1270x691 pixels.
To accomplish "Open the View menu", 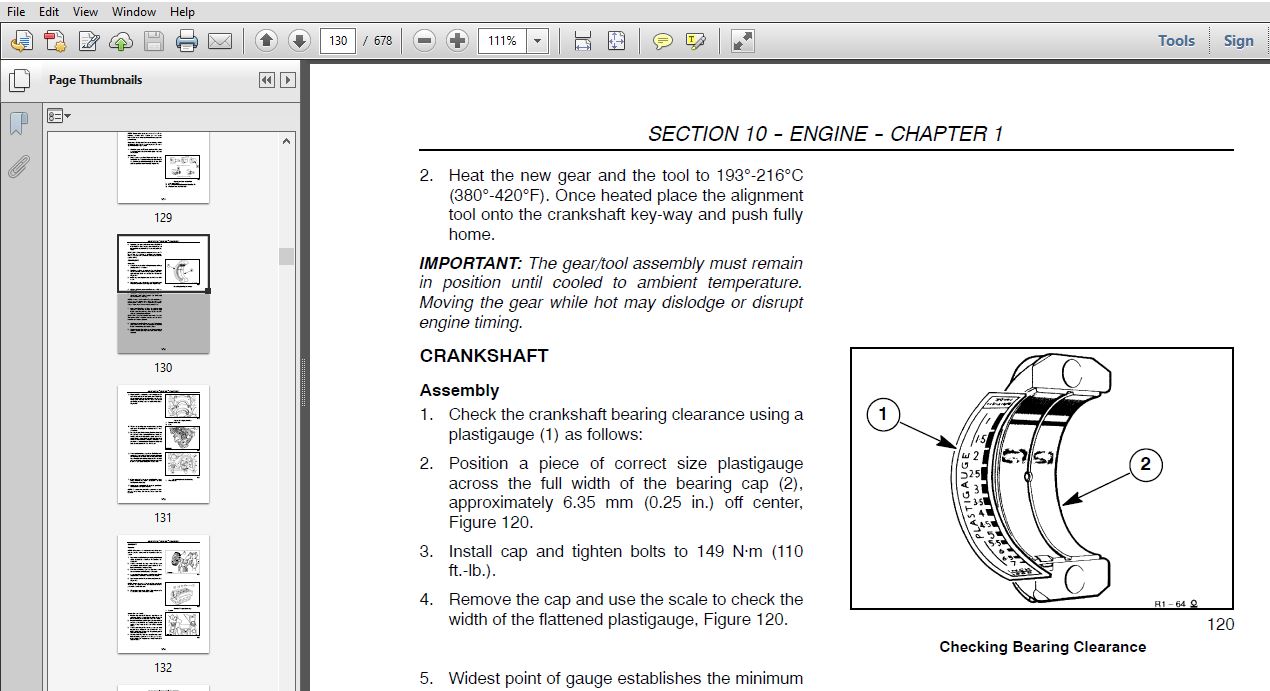I will [86, 12].
